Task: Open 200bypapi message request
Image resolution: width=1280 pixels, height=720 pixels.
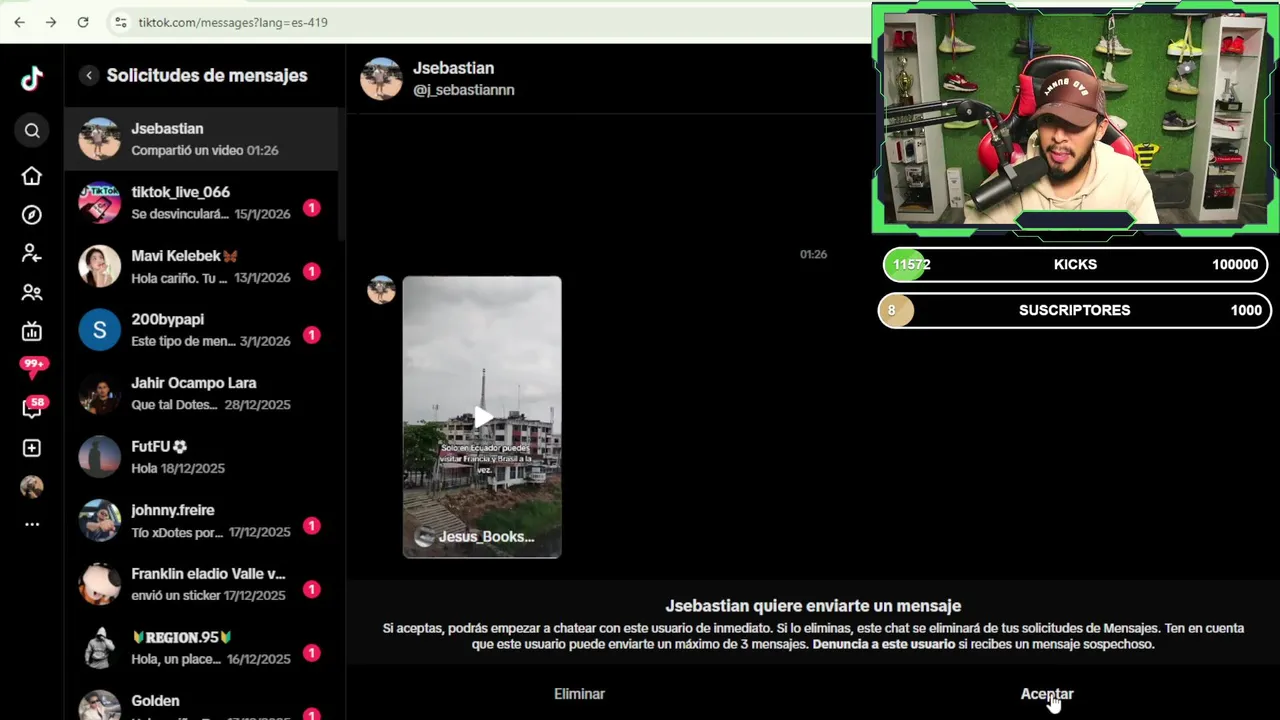Action: (201, 330)
